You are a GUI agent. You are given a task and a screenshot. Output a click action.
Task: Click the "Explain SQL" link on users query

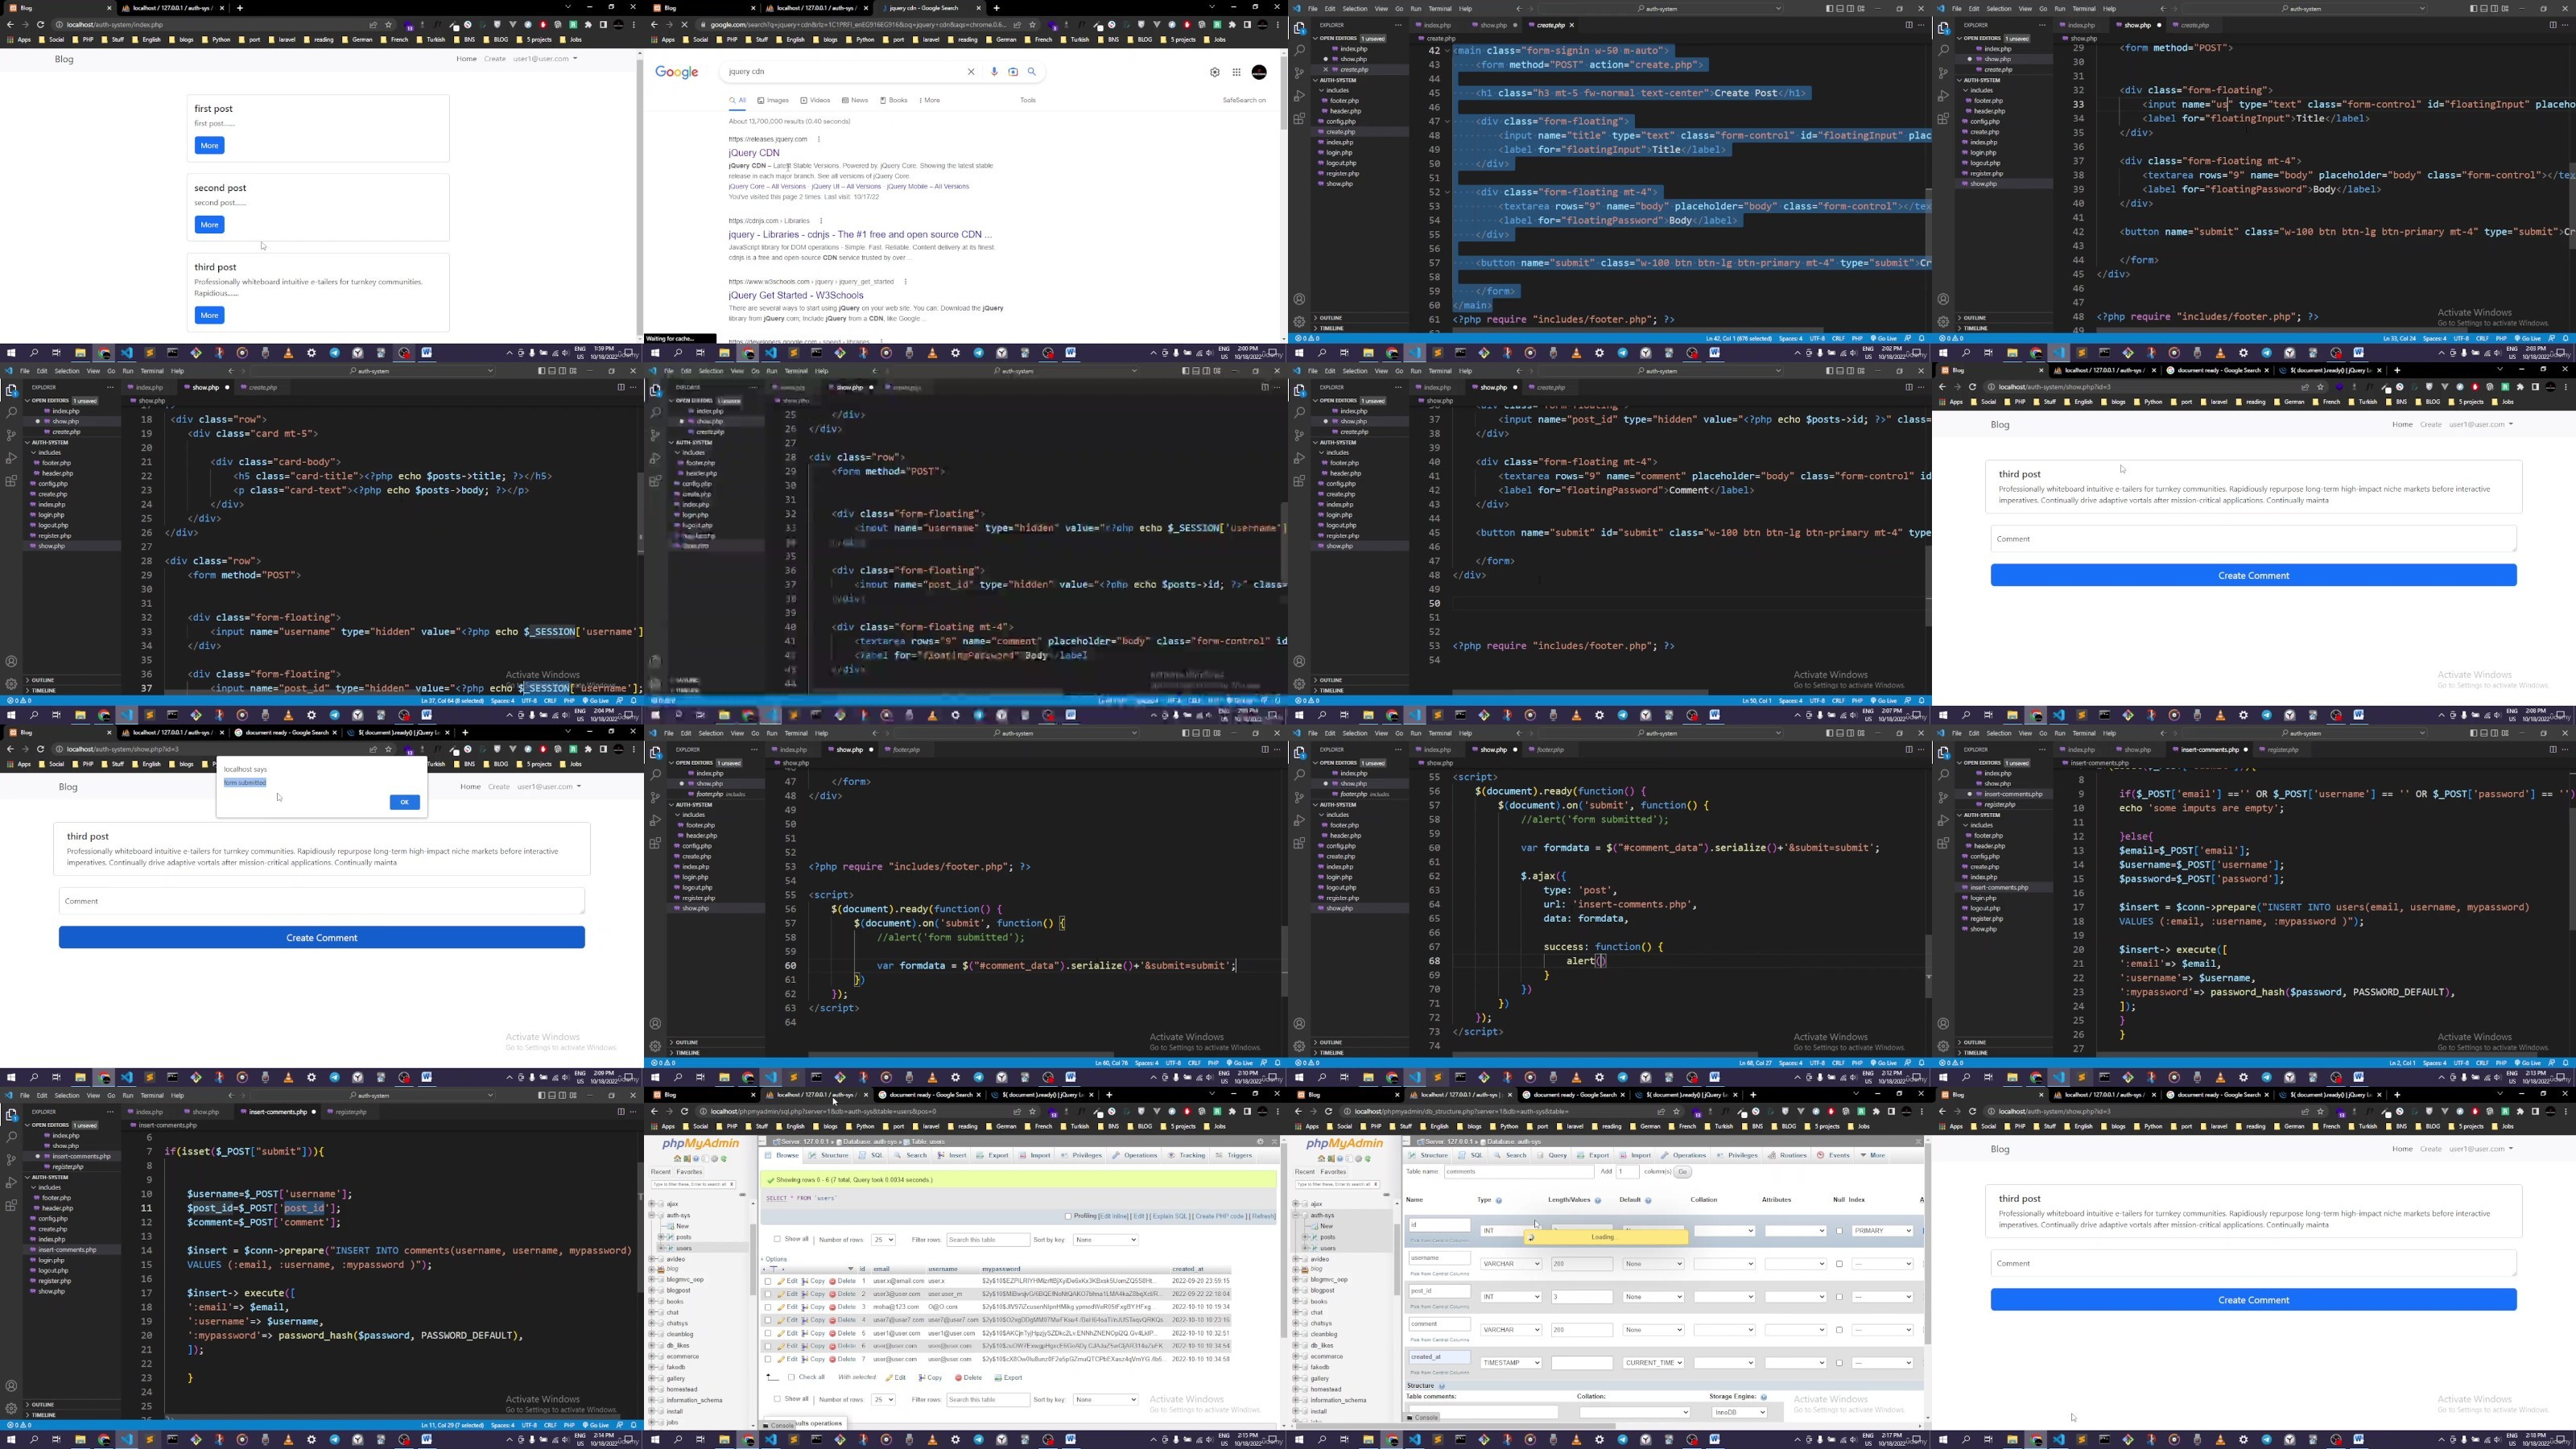pos(1171,1216)
